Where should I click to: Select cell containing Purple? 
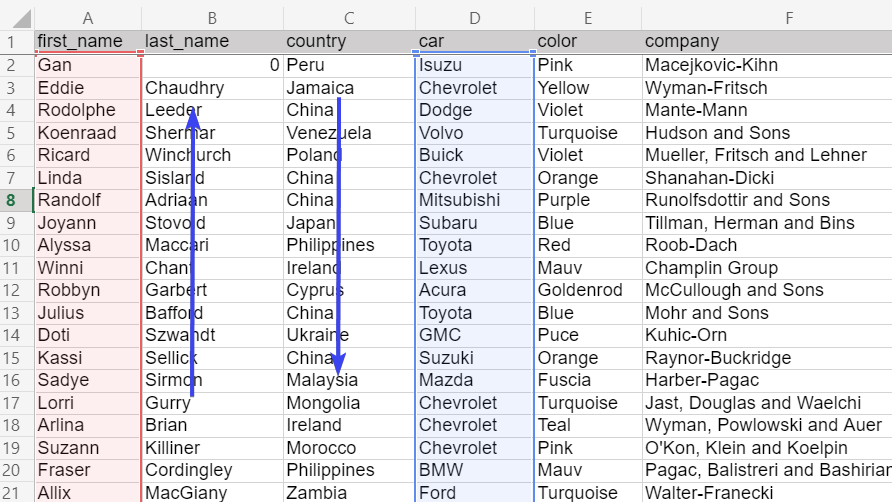588,200
